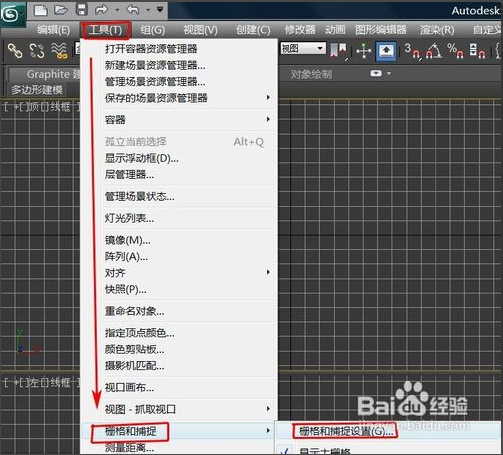Choose 管理场景资源管理器... menu entry
Viewport: 503px width, 455px height.
tap(179, 82)
